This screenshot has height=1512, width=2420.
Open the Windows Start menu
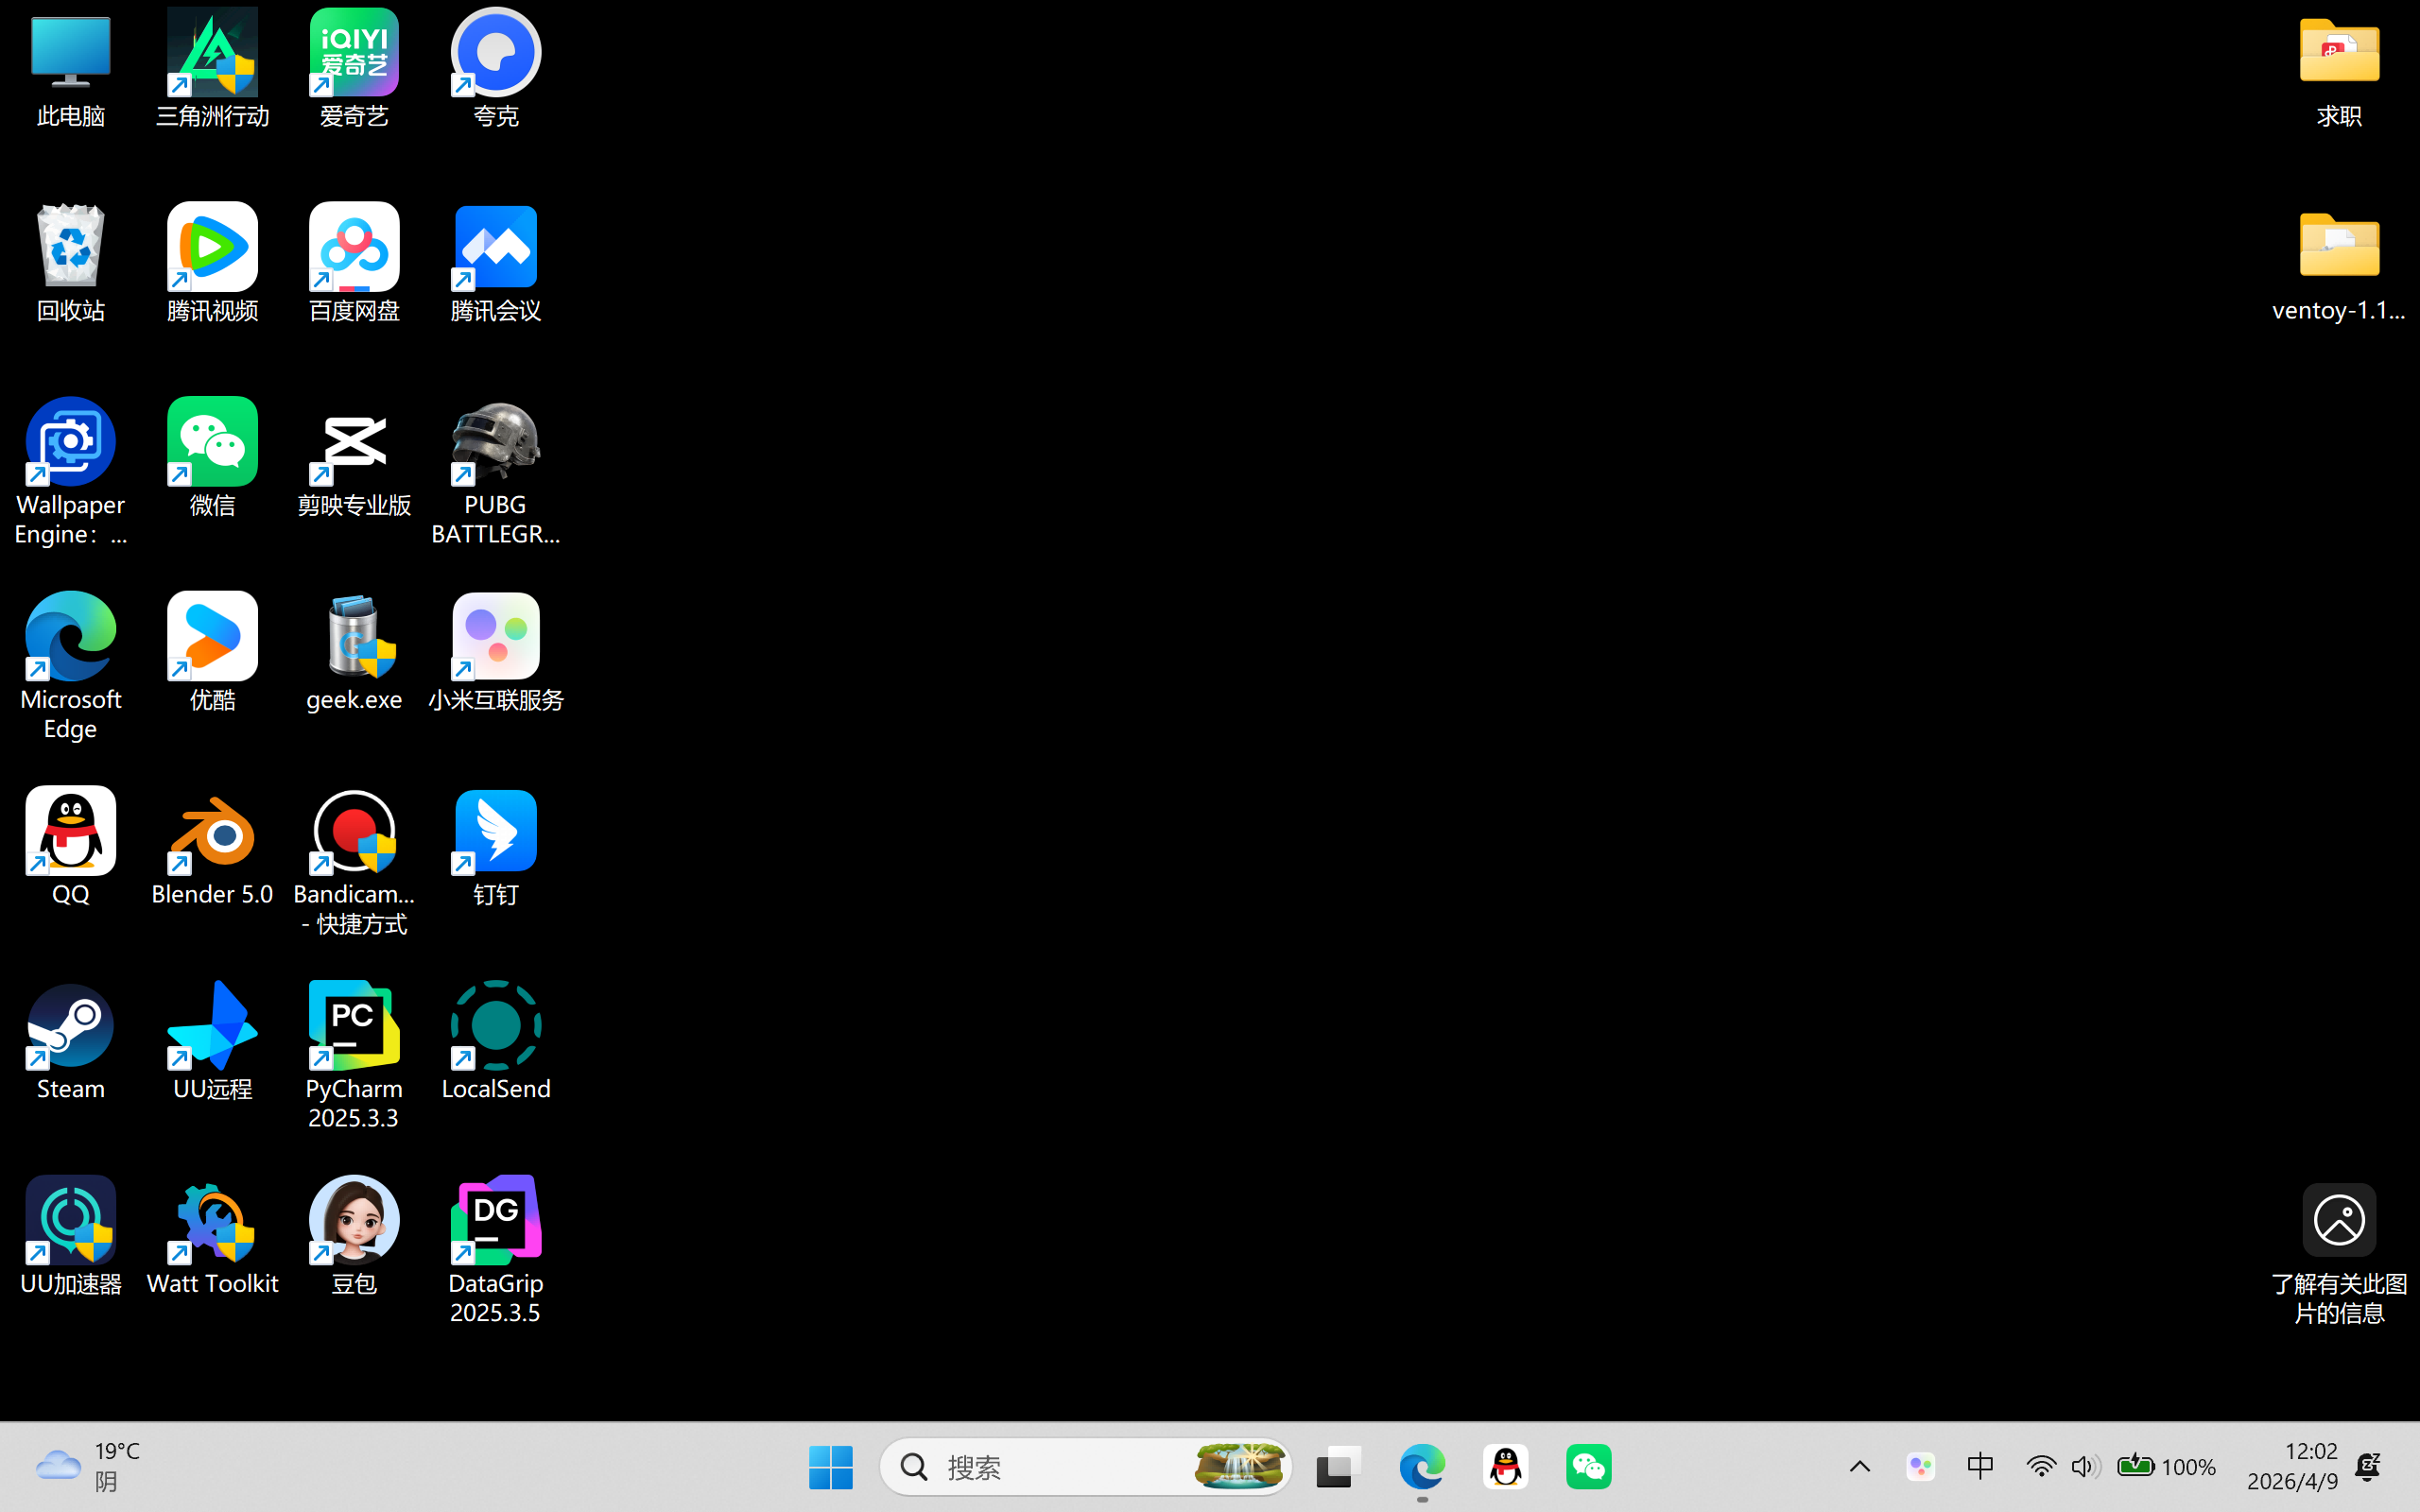point(830,1467)
